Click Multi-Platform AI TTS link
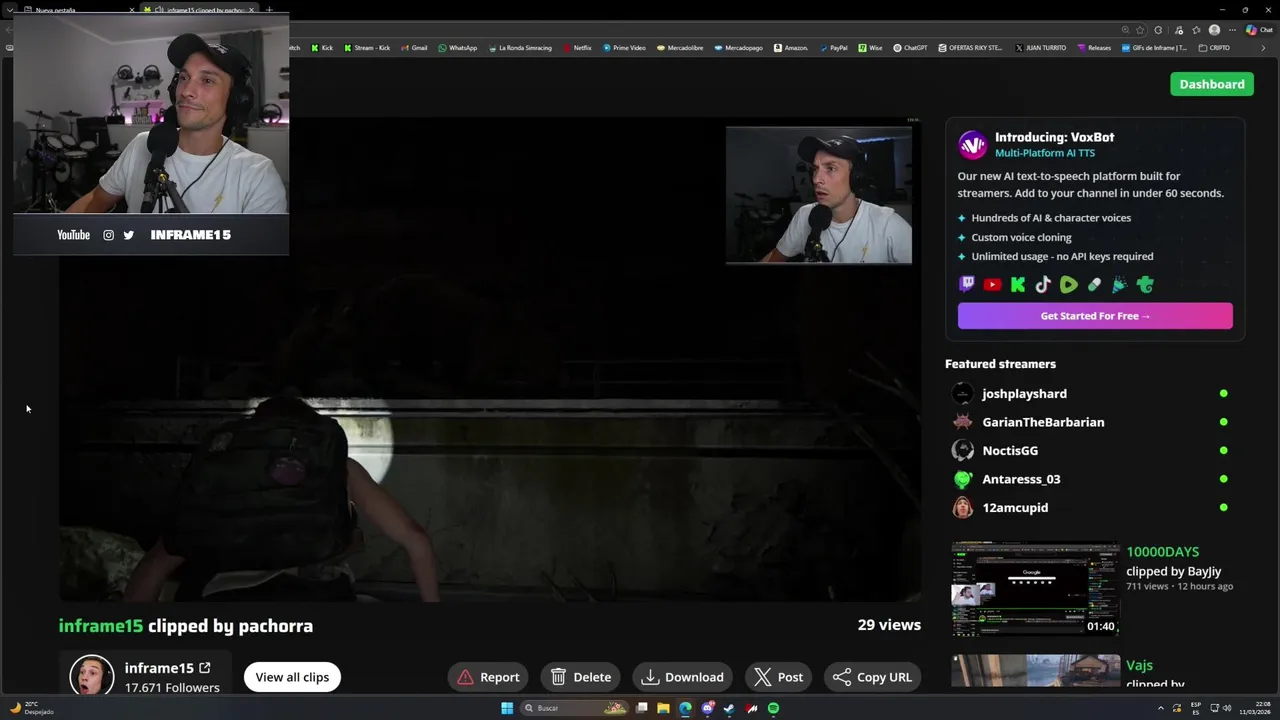The height and width of the screenshot is (720, 1280). [x=1045, y=153]
